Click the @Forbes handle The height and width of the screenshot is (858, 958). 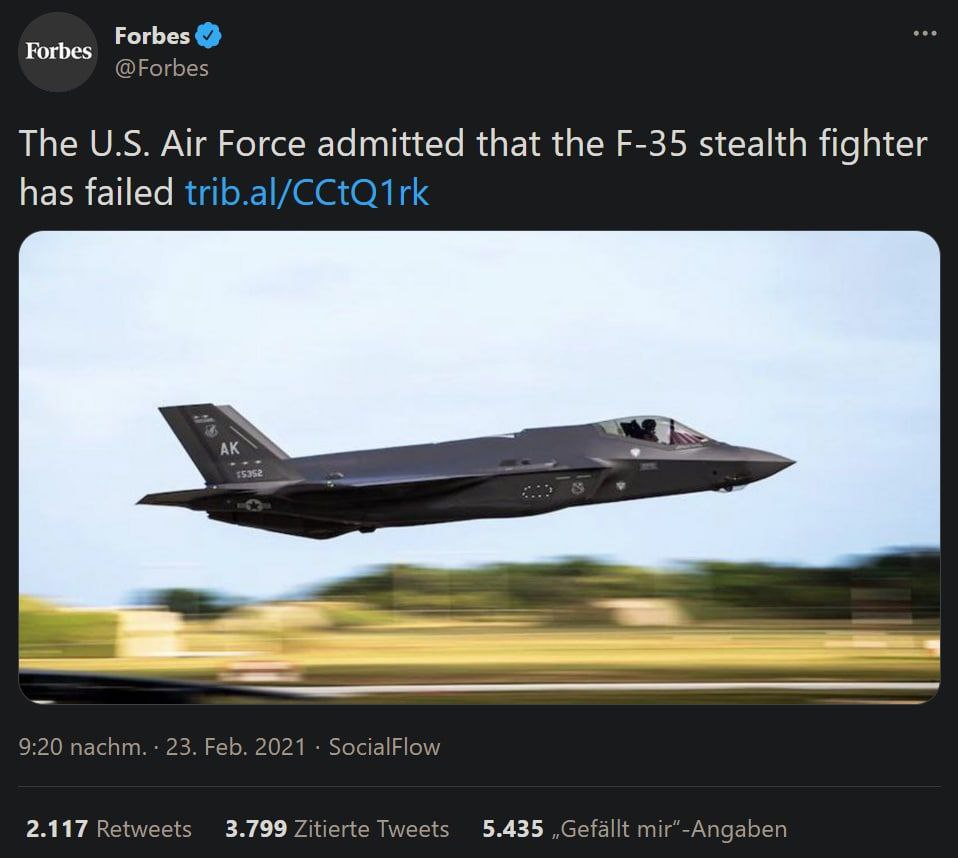(x=162, y=69)
